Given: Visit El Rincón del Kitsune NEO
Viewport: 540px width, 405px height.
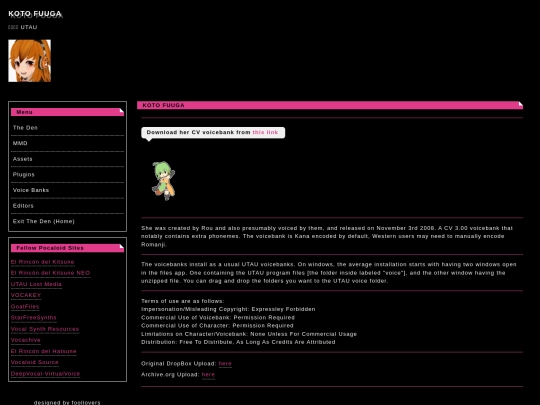Looking at the screenshot, I should [50, 273].
